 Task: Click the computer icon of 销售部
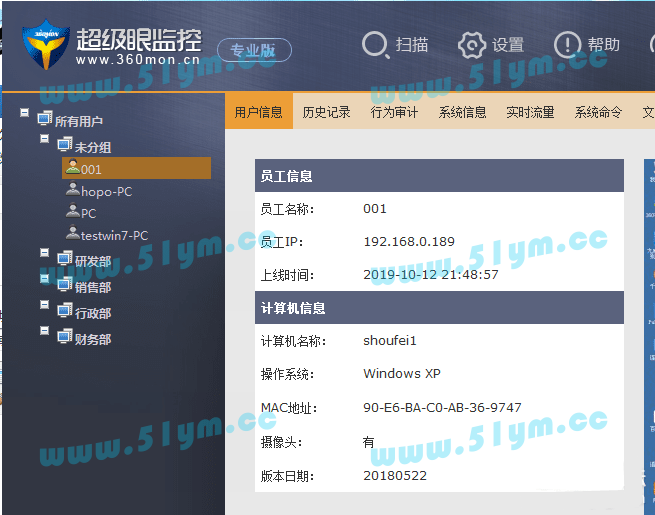click(65, 284)
